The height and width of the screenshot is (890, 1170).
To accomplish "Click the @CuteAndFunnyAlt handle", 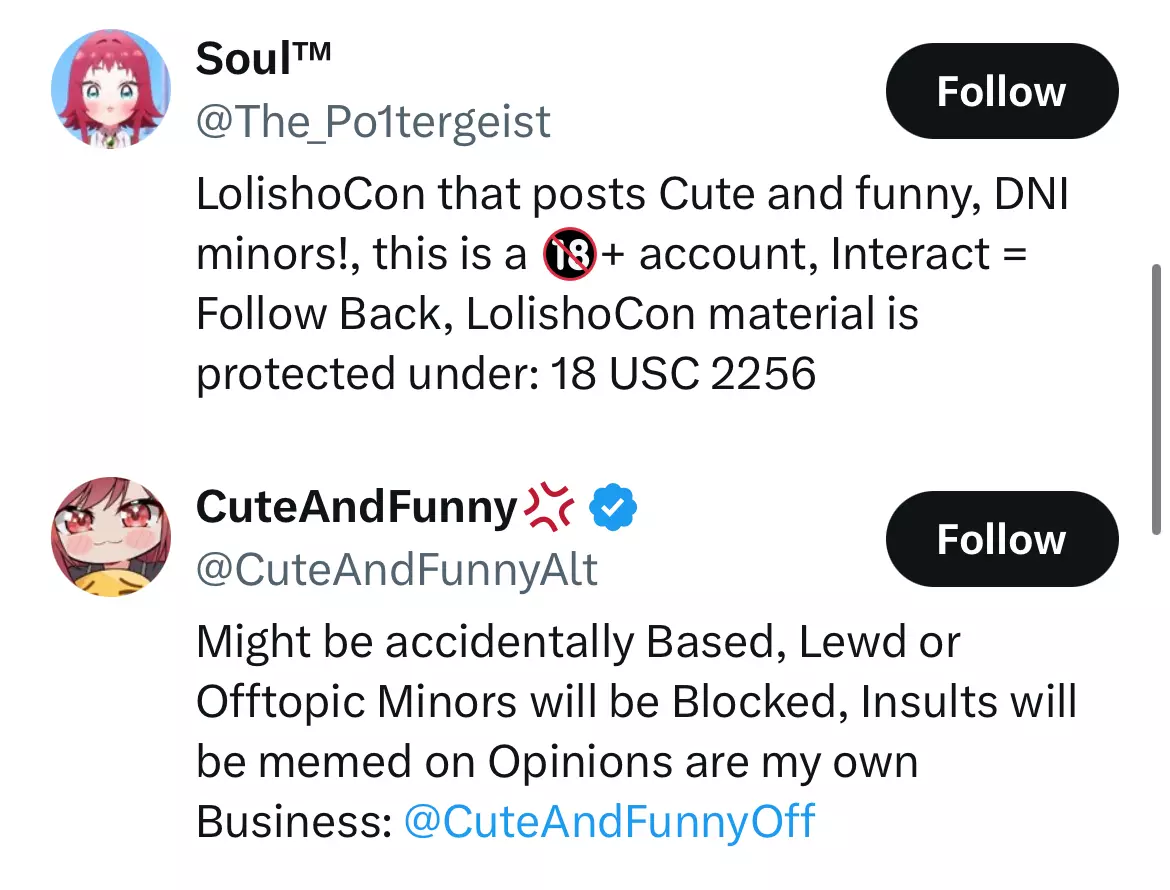I will (x=397, y=569).
